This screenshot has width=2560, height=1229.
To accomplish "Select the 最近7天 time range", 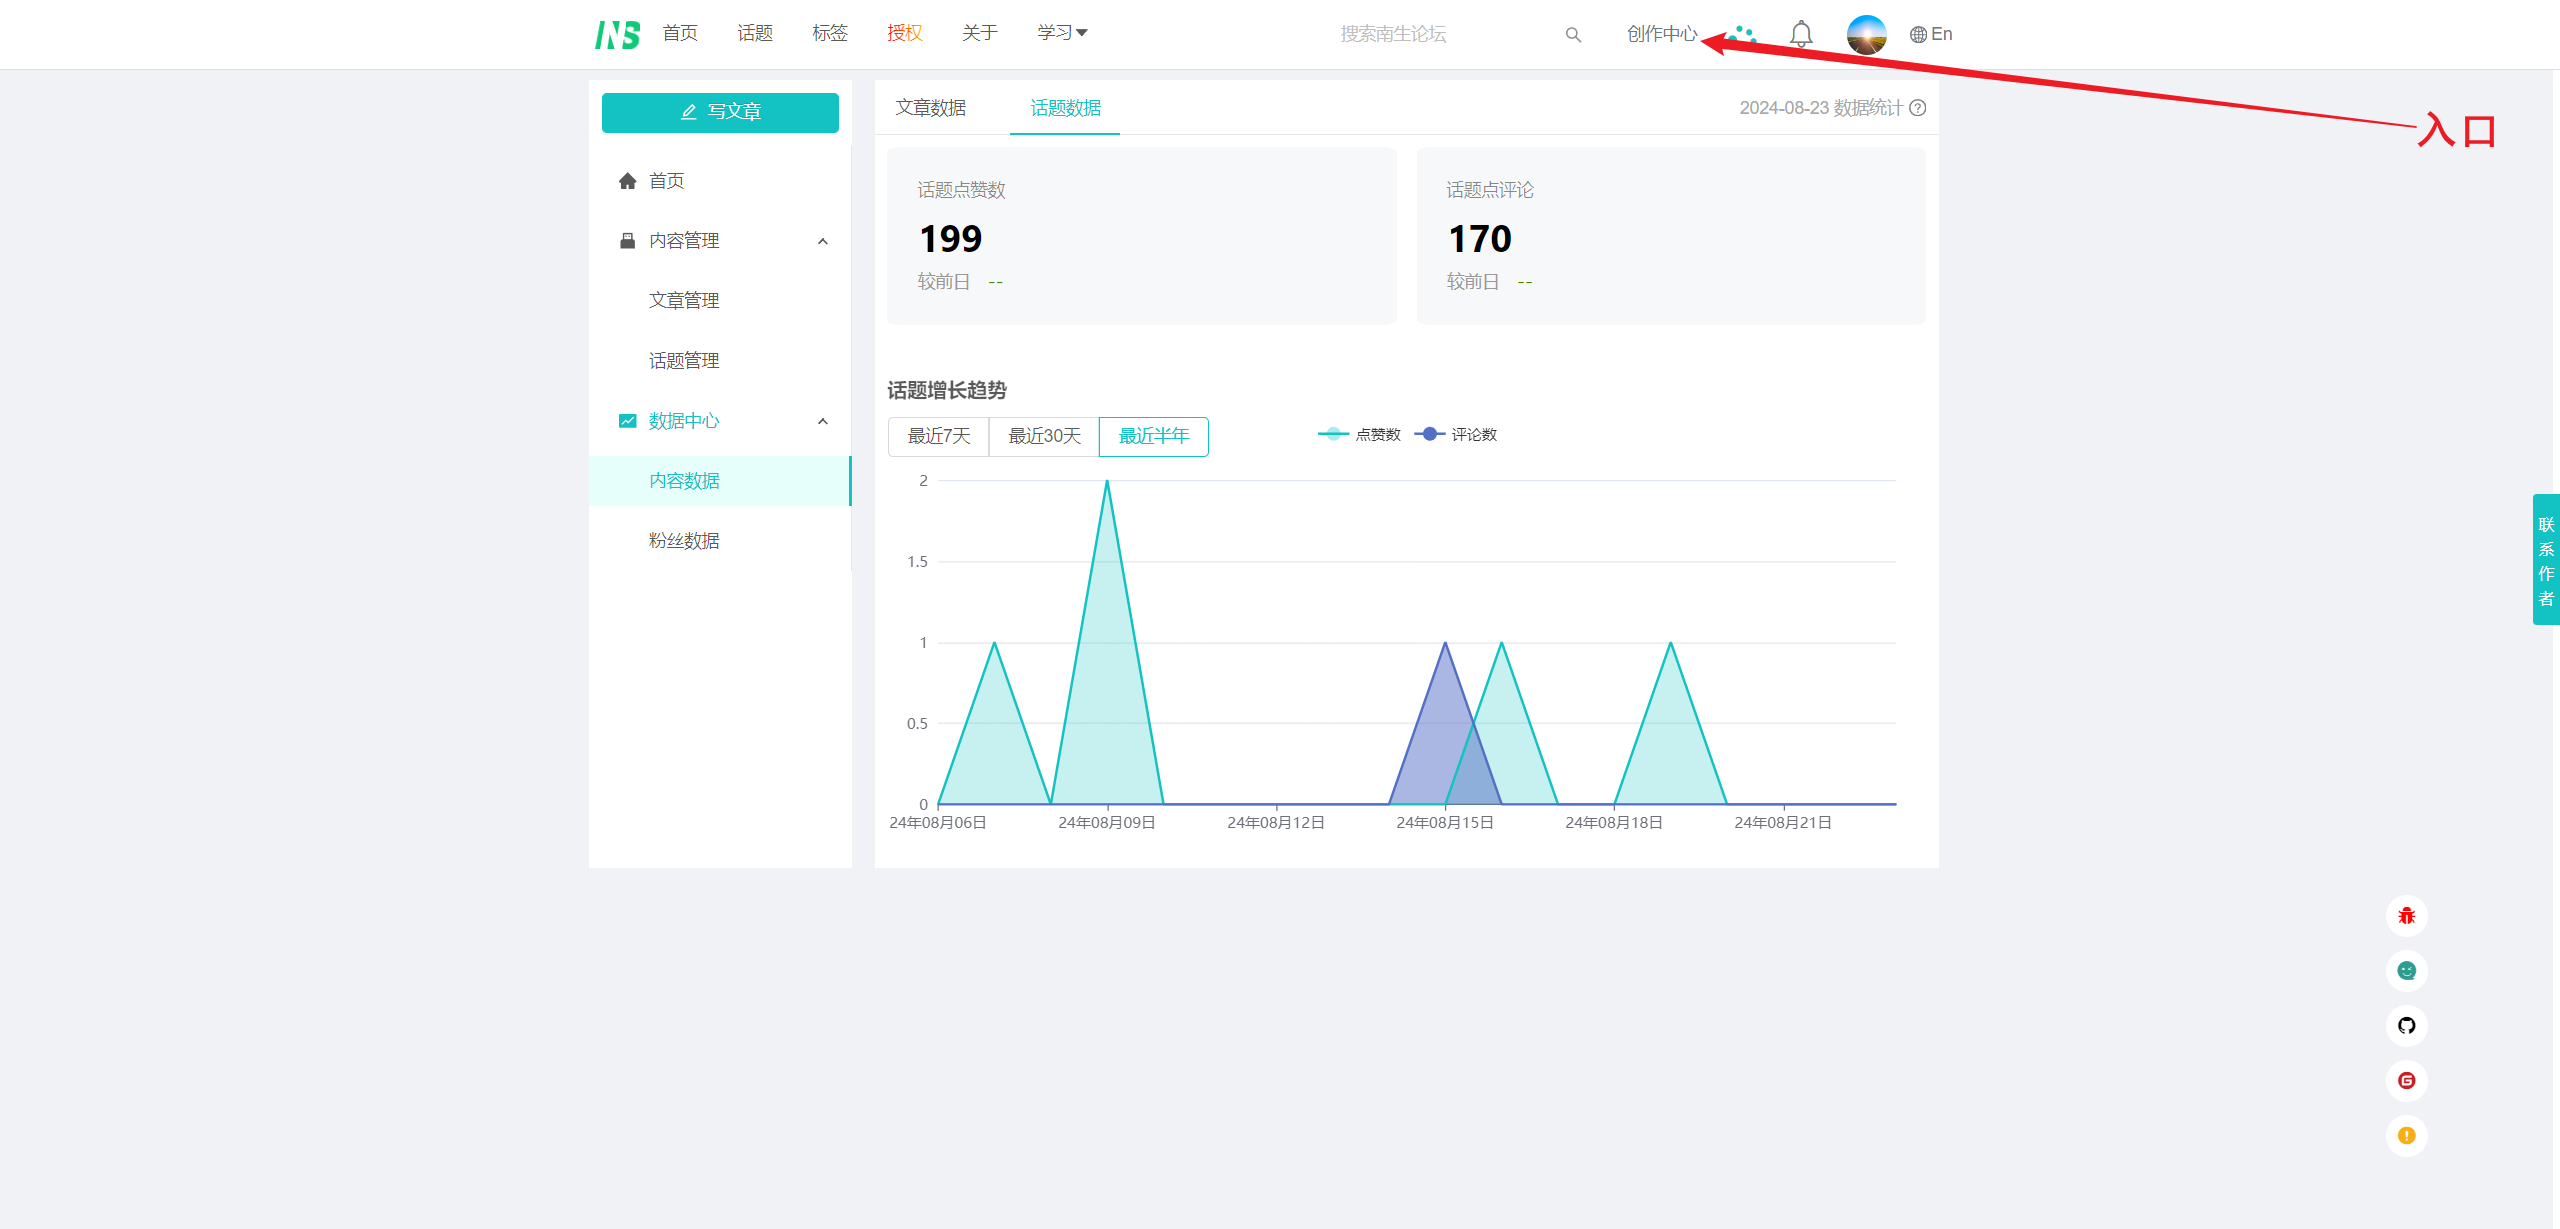I will [938, 436].
